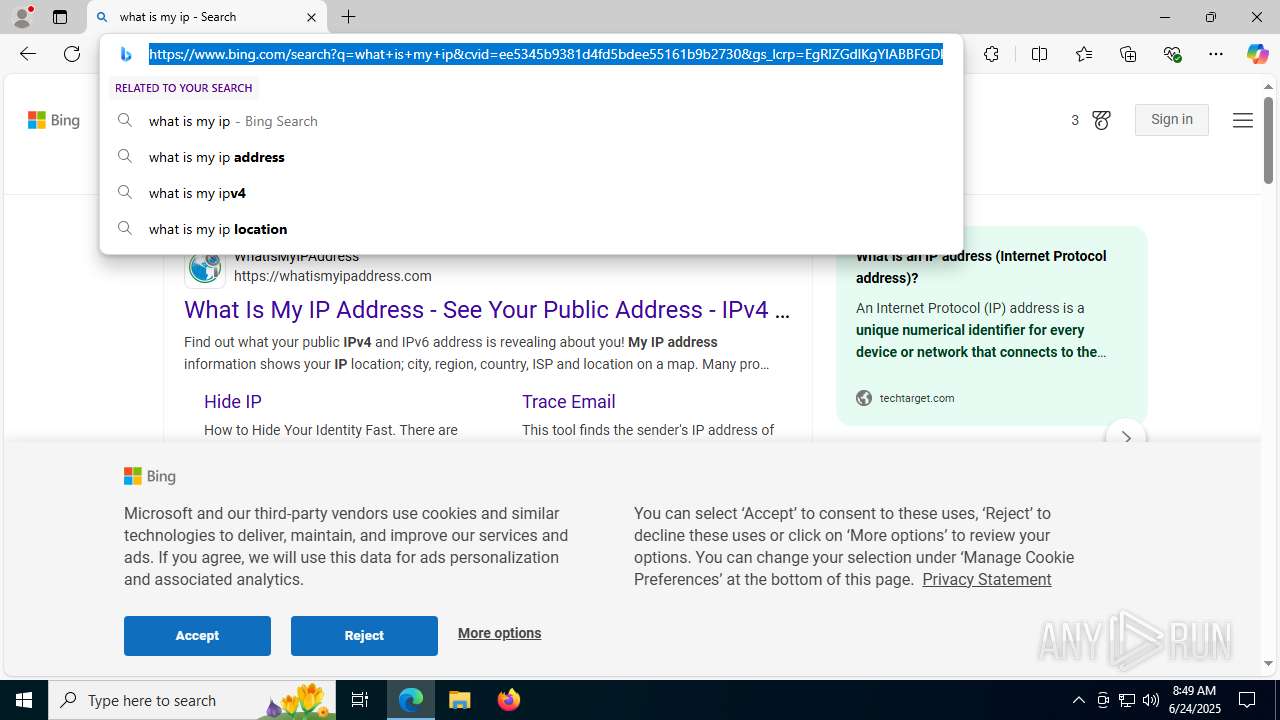Launch Firefox from taskbar
Screen dimensions: 1280x720
(x=509, y=700)
